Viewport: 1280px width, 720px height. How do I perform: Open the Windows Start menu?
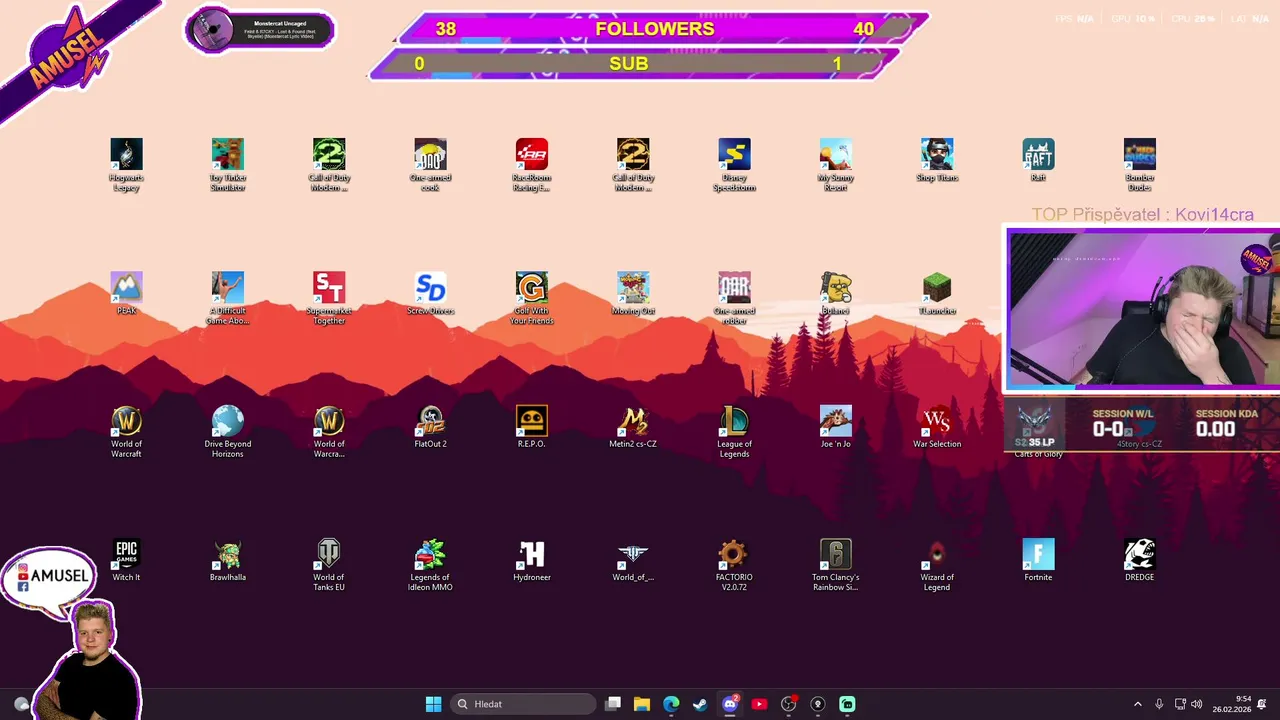point(433,704)
